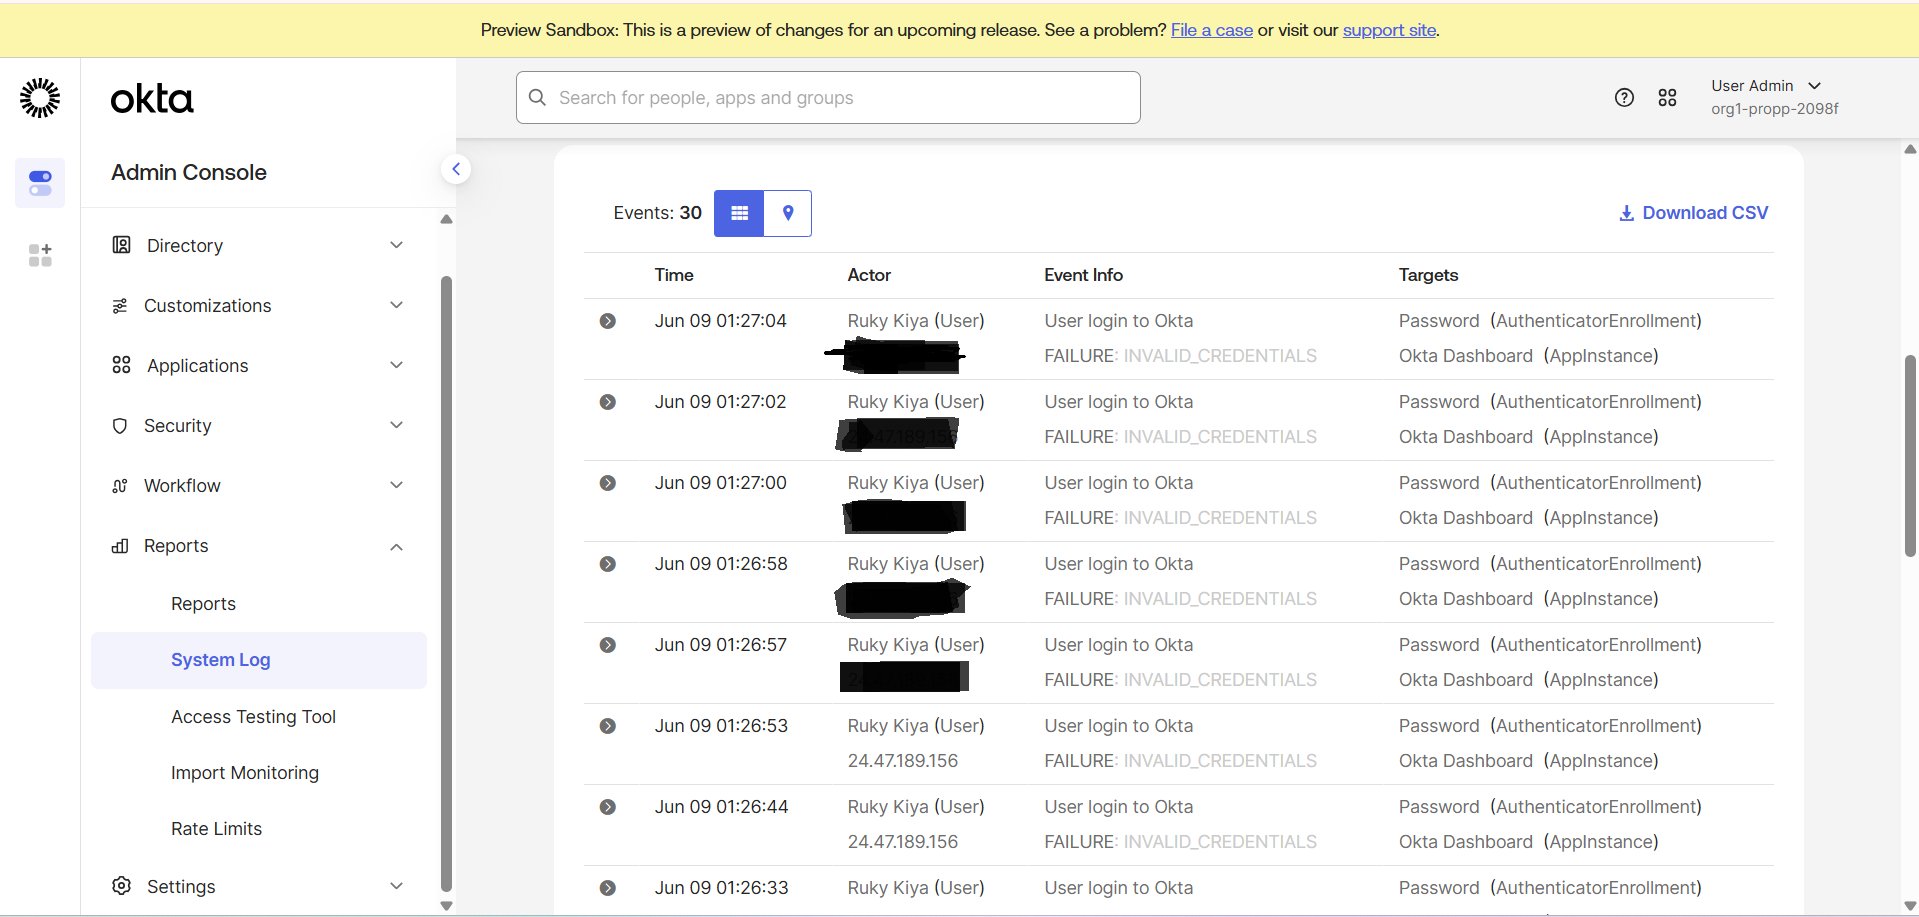This screenshot has width=1919, height=917.
Task: Expand the Settings menu chevron
Action: pyautogui.click(x=396, y=886)
